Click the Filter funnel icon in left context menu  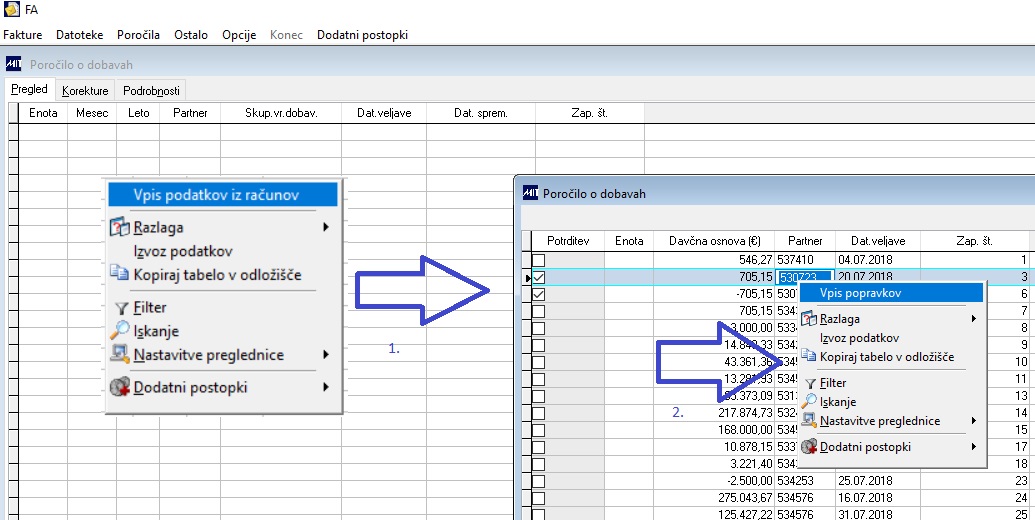coord(121,308)
